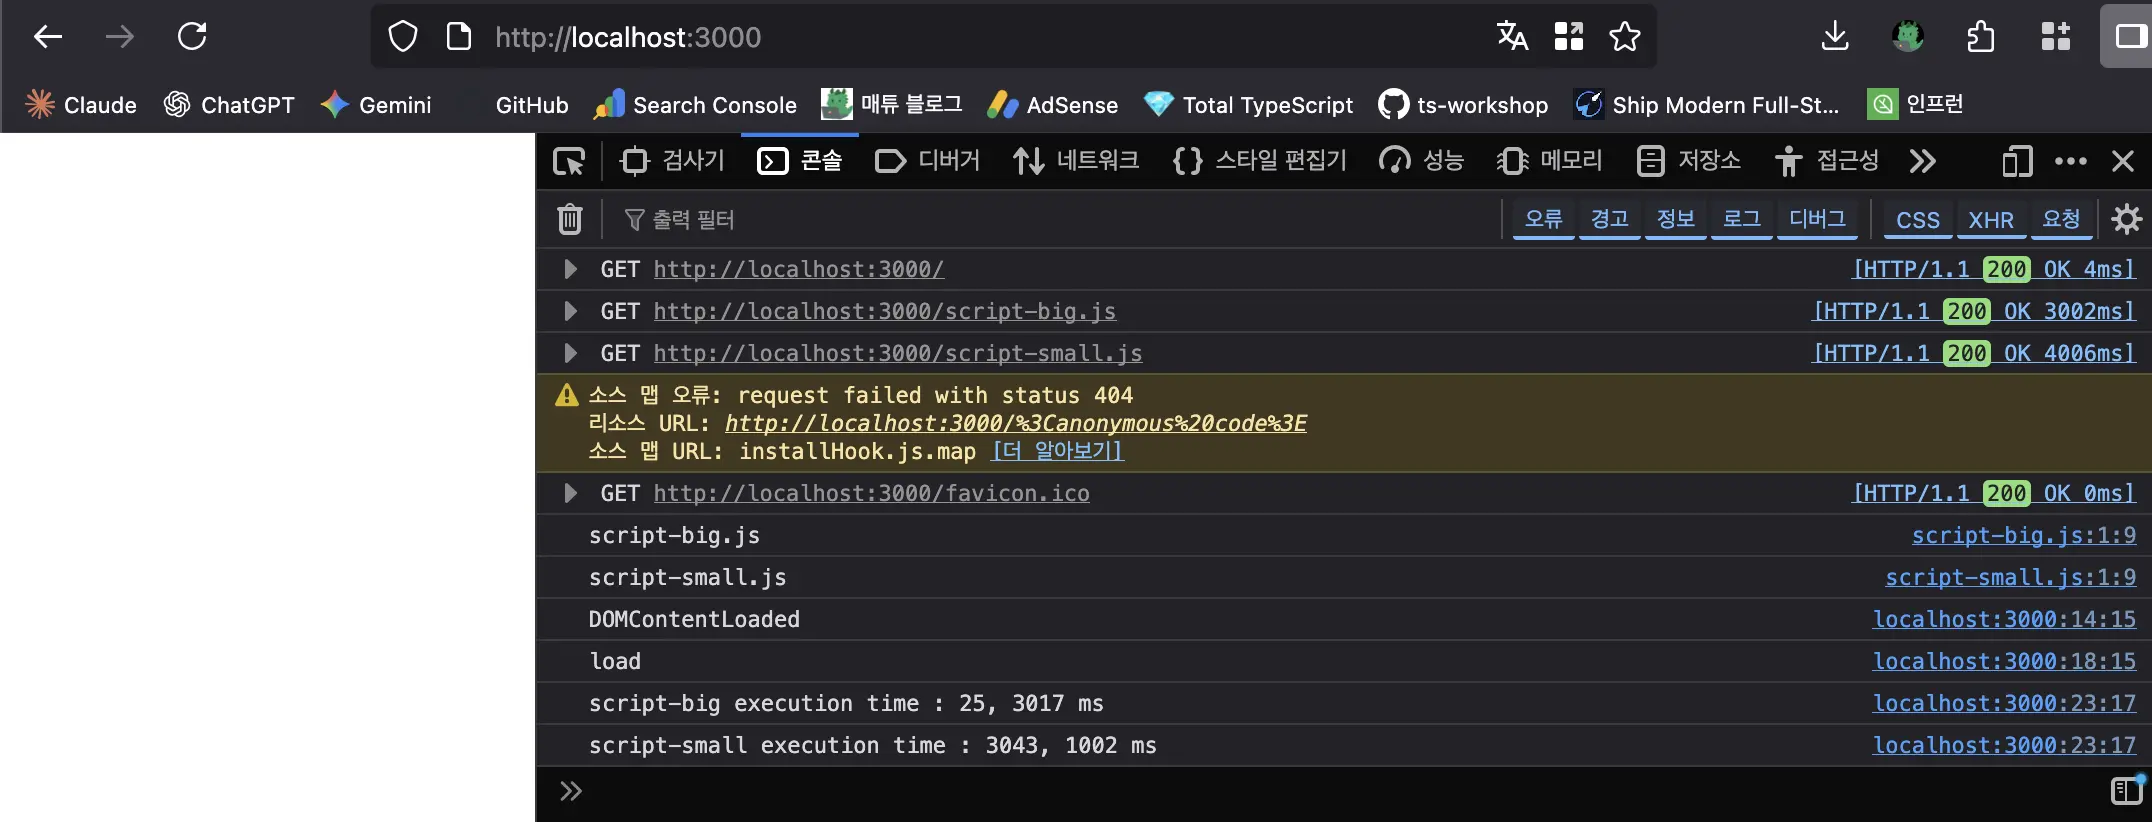Click the 더 알아보기 link in the warning

(1058, 451)
